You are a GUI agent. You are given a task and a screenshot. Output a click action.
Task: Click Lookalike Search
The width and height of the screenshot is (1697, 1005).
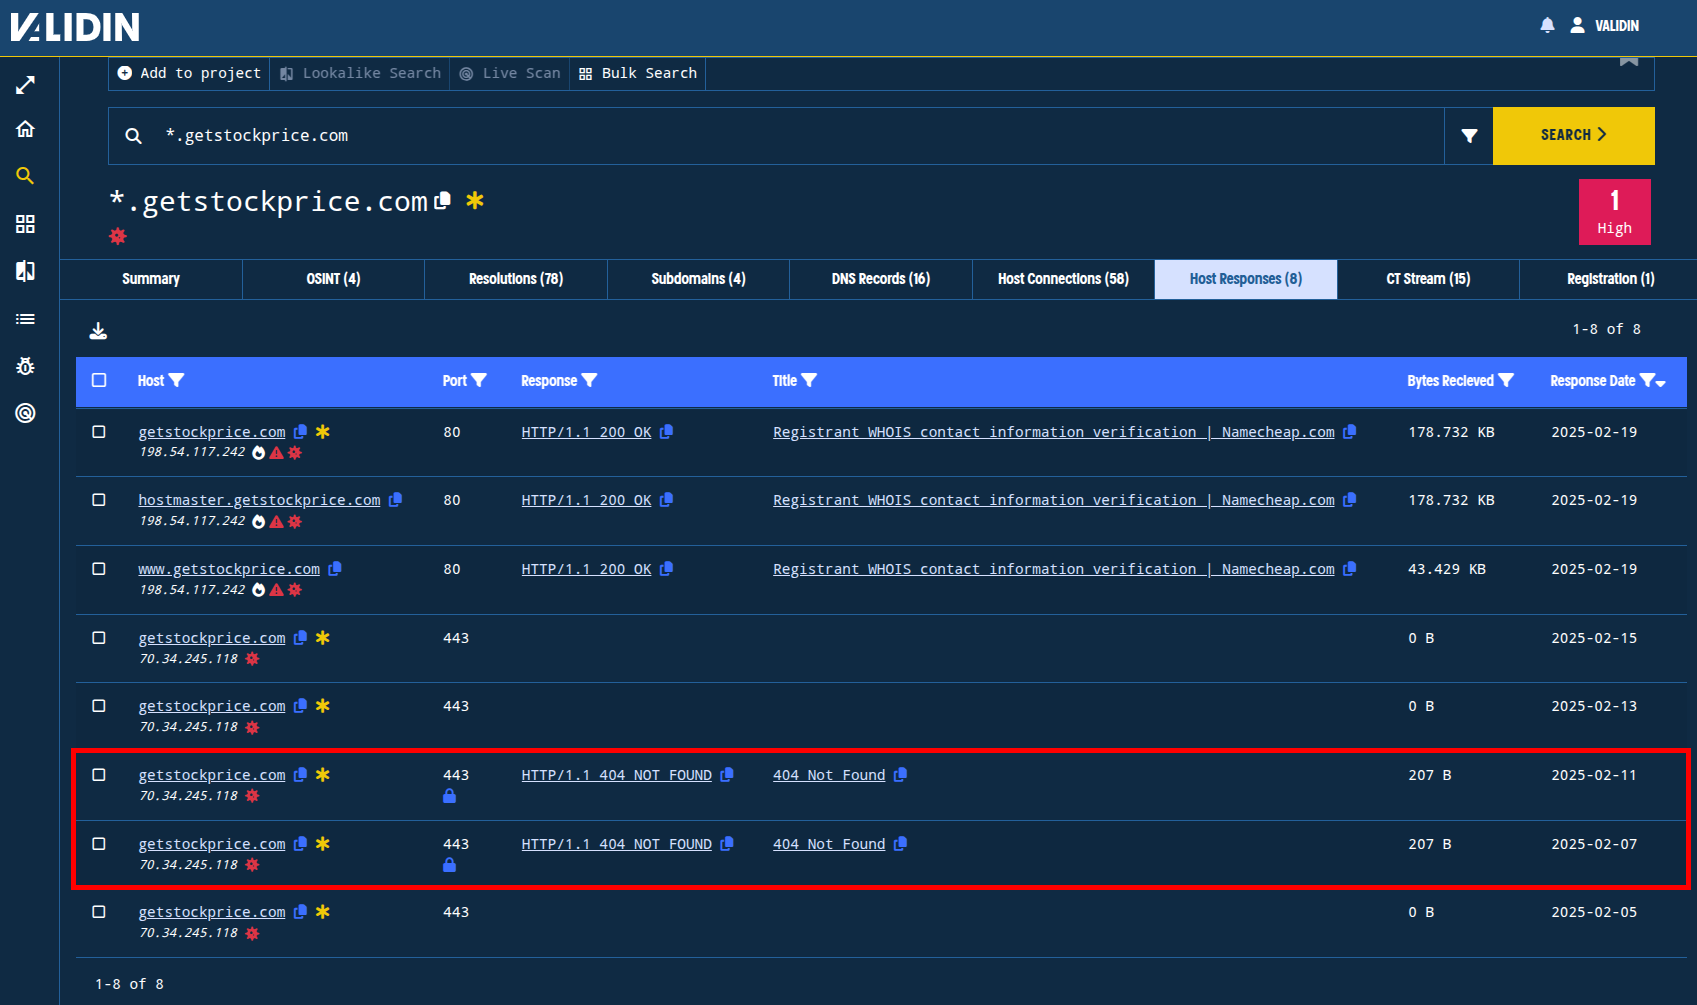(x=360, y=73)
